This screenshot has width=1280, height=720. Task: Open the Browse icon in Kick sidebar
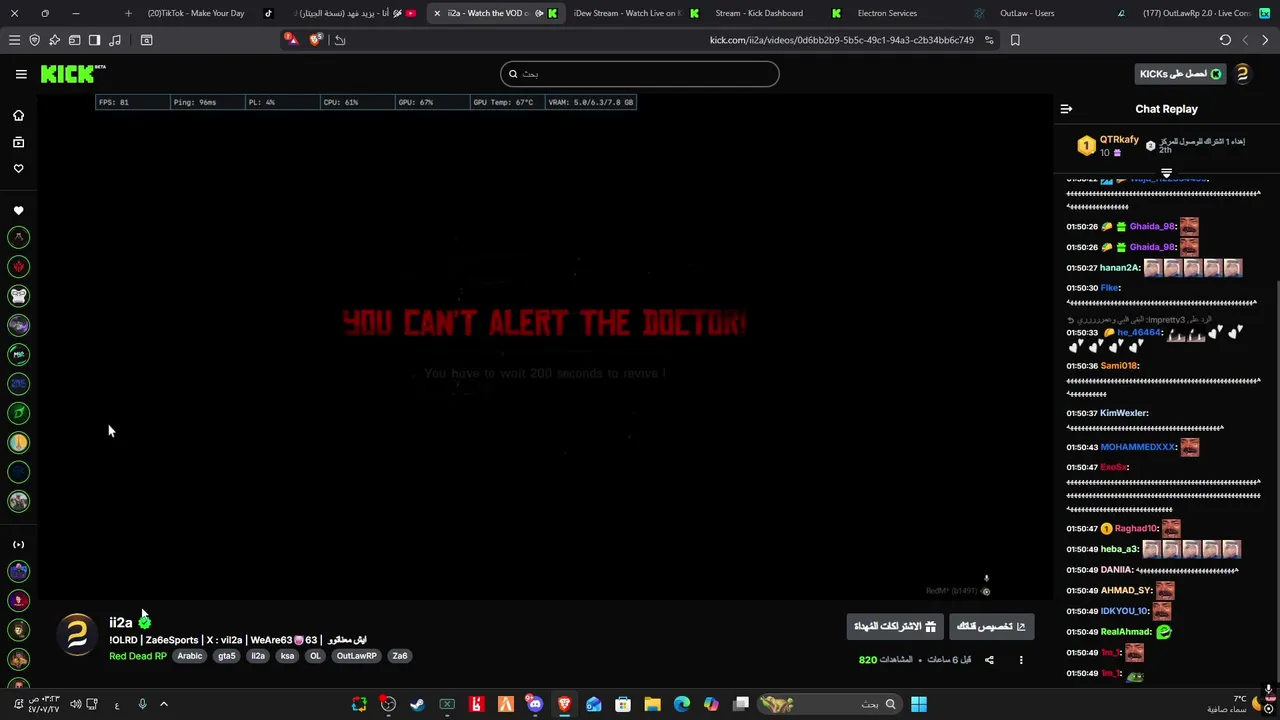18,142
